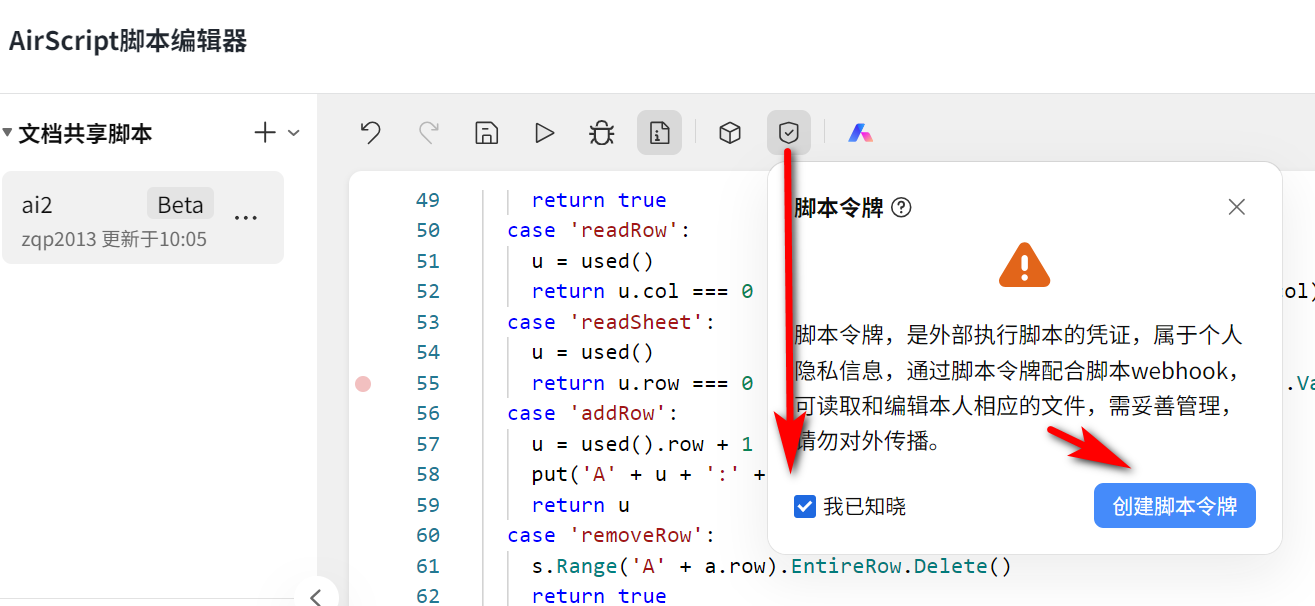This screenshot has height=606, width=1315.
Task: Click the help icon beside 脚本令牌
Action: 901,207
